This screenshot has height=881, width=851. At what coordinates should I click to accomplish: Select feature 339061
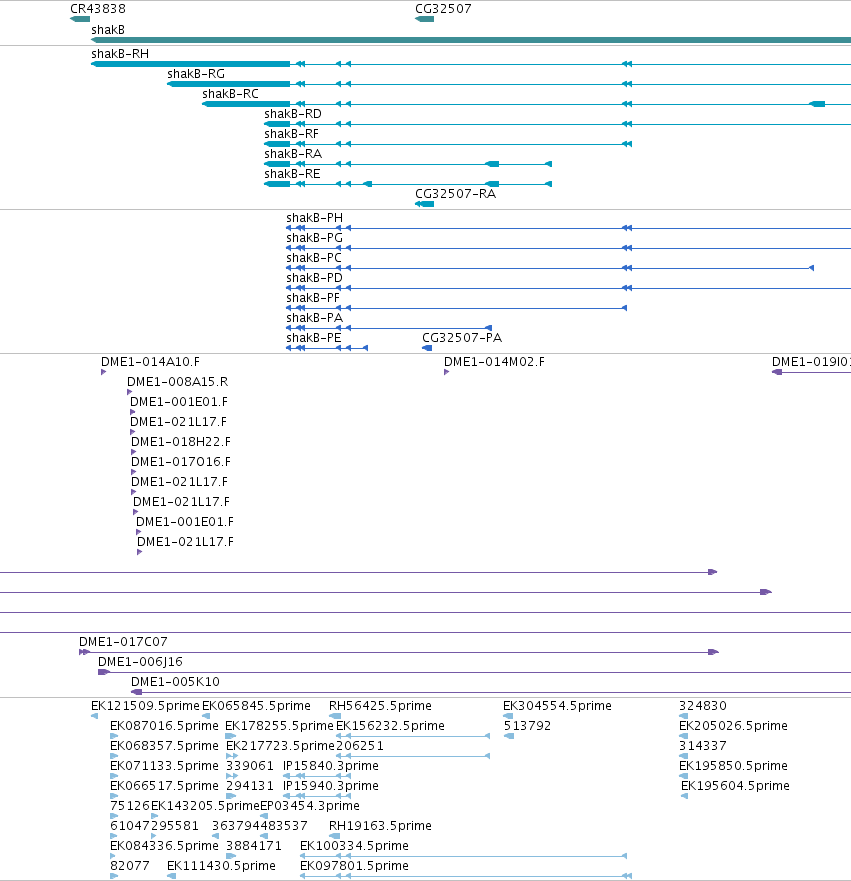(232, 776)
